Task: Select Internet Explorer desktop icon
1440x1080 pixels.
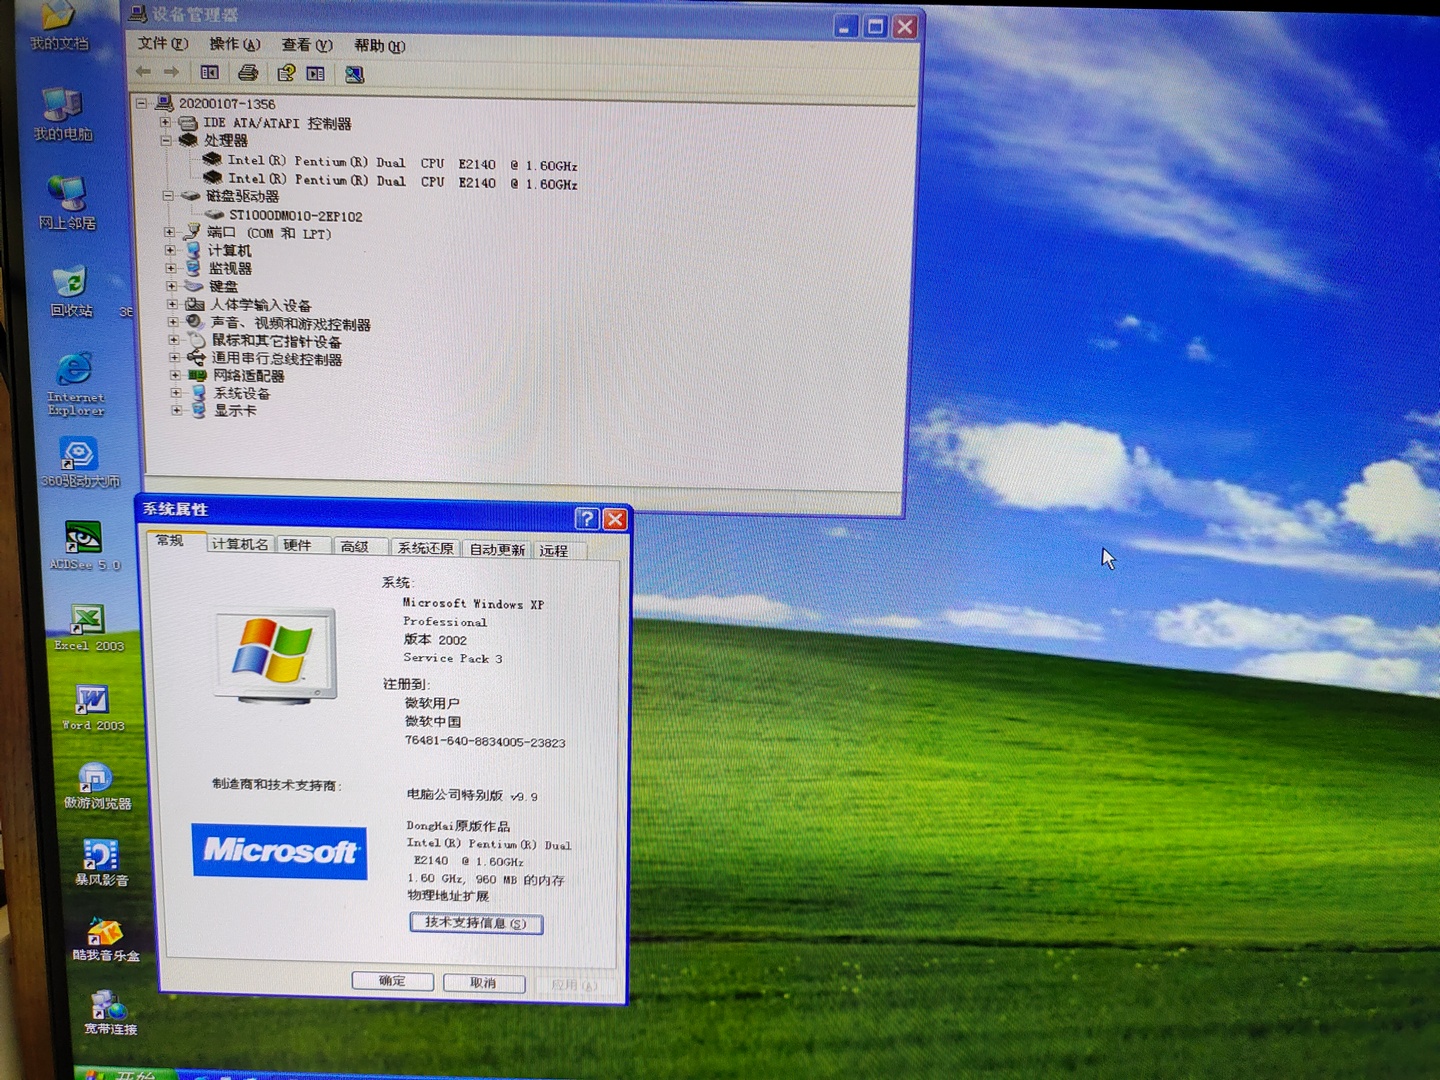Action: click(75, 384)
